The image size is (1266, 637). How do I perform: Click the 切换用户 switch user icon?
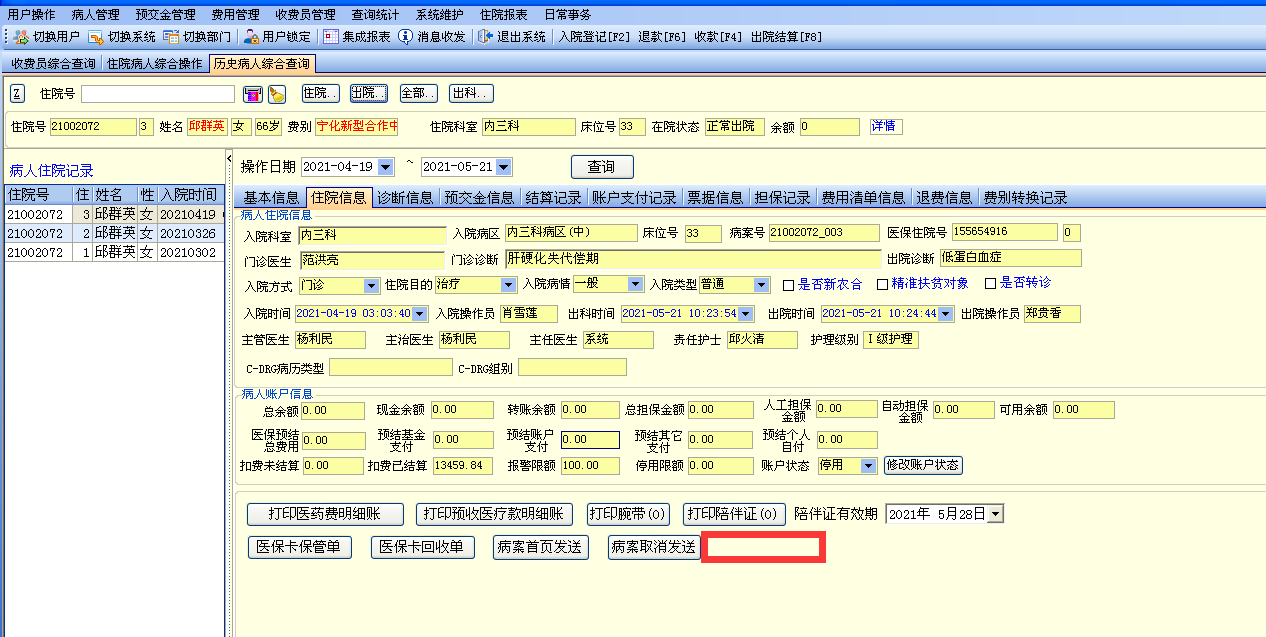point(21,36)
